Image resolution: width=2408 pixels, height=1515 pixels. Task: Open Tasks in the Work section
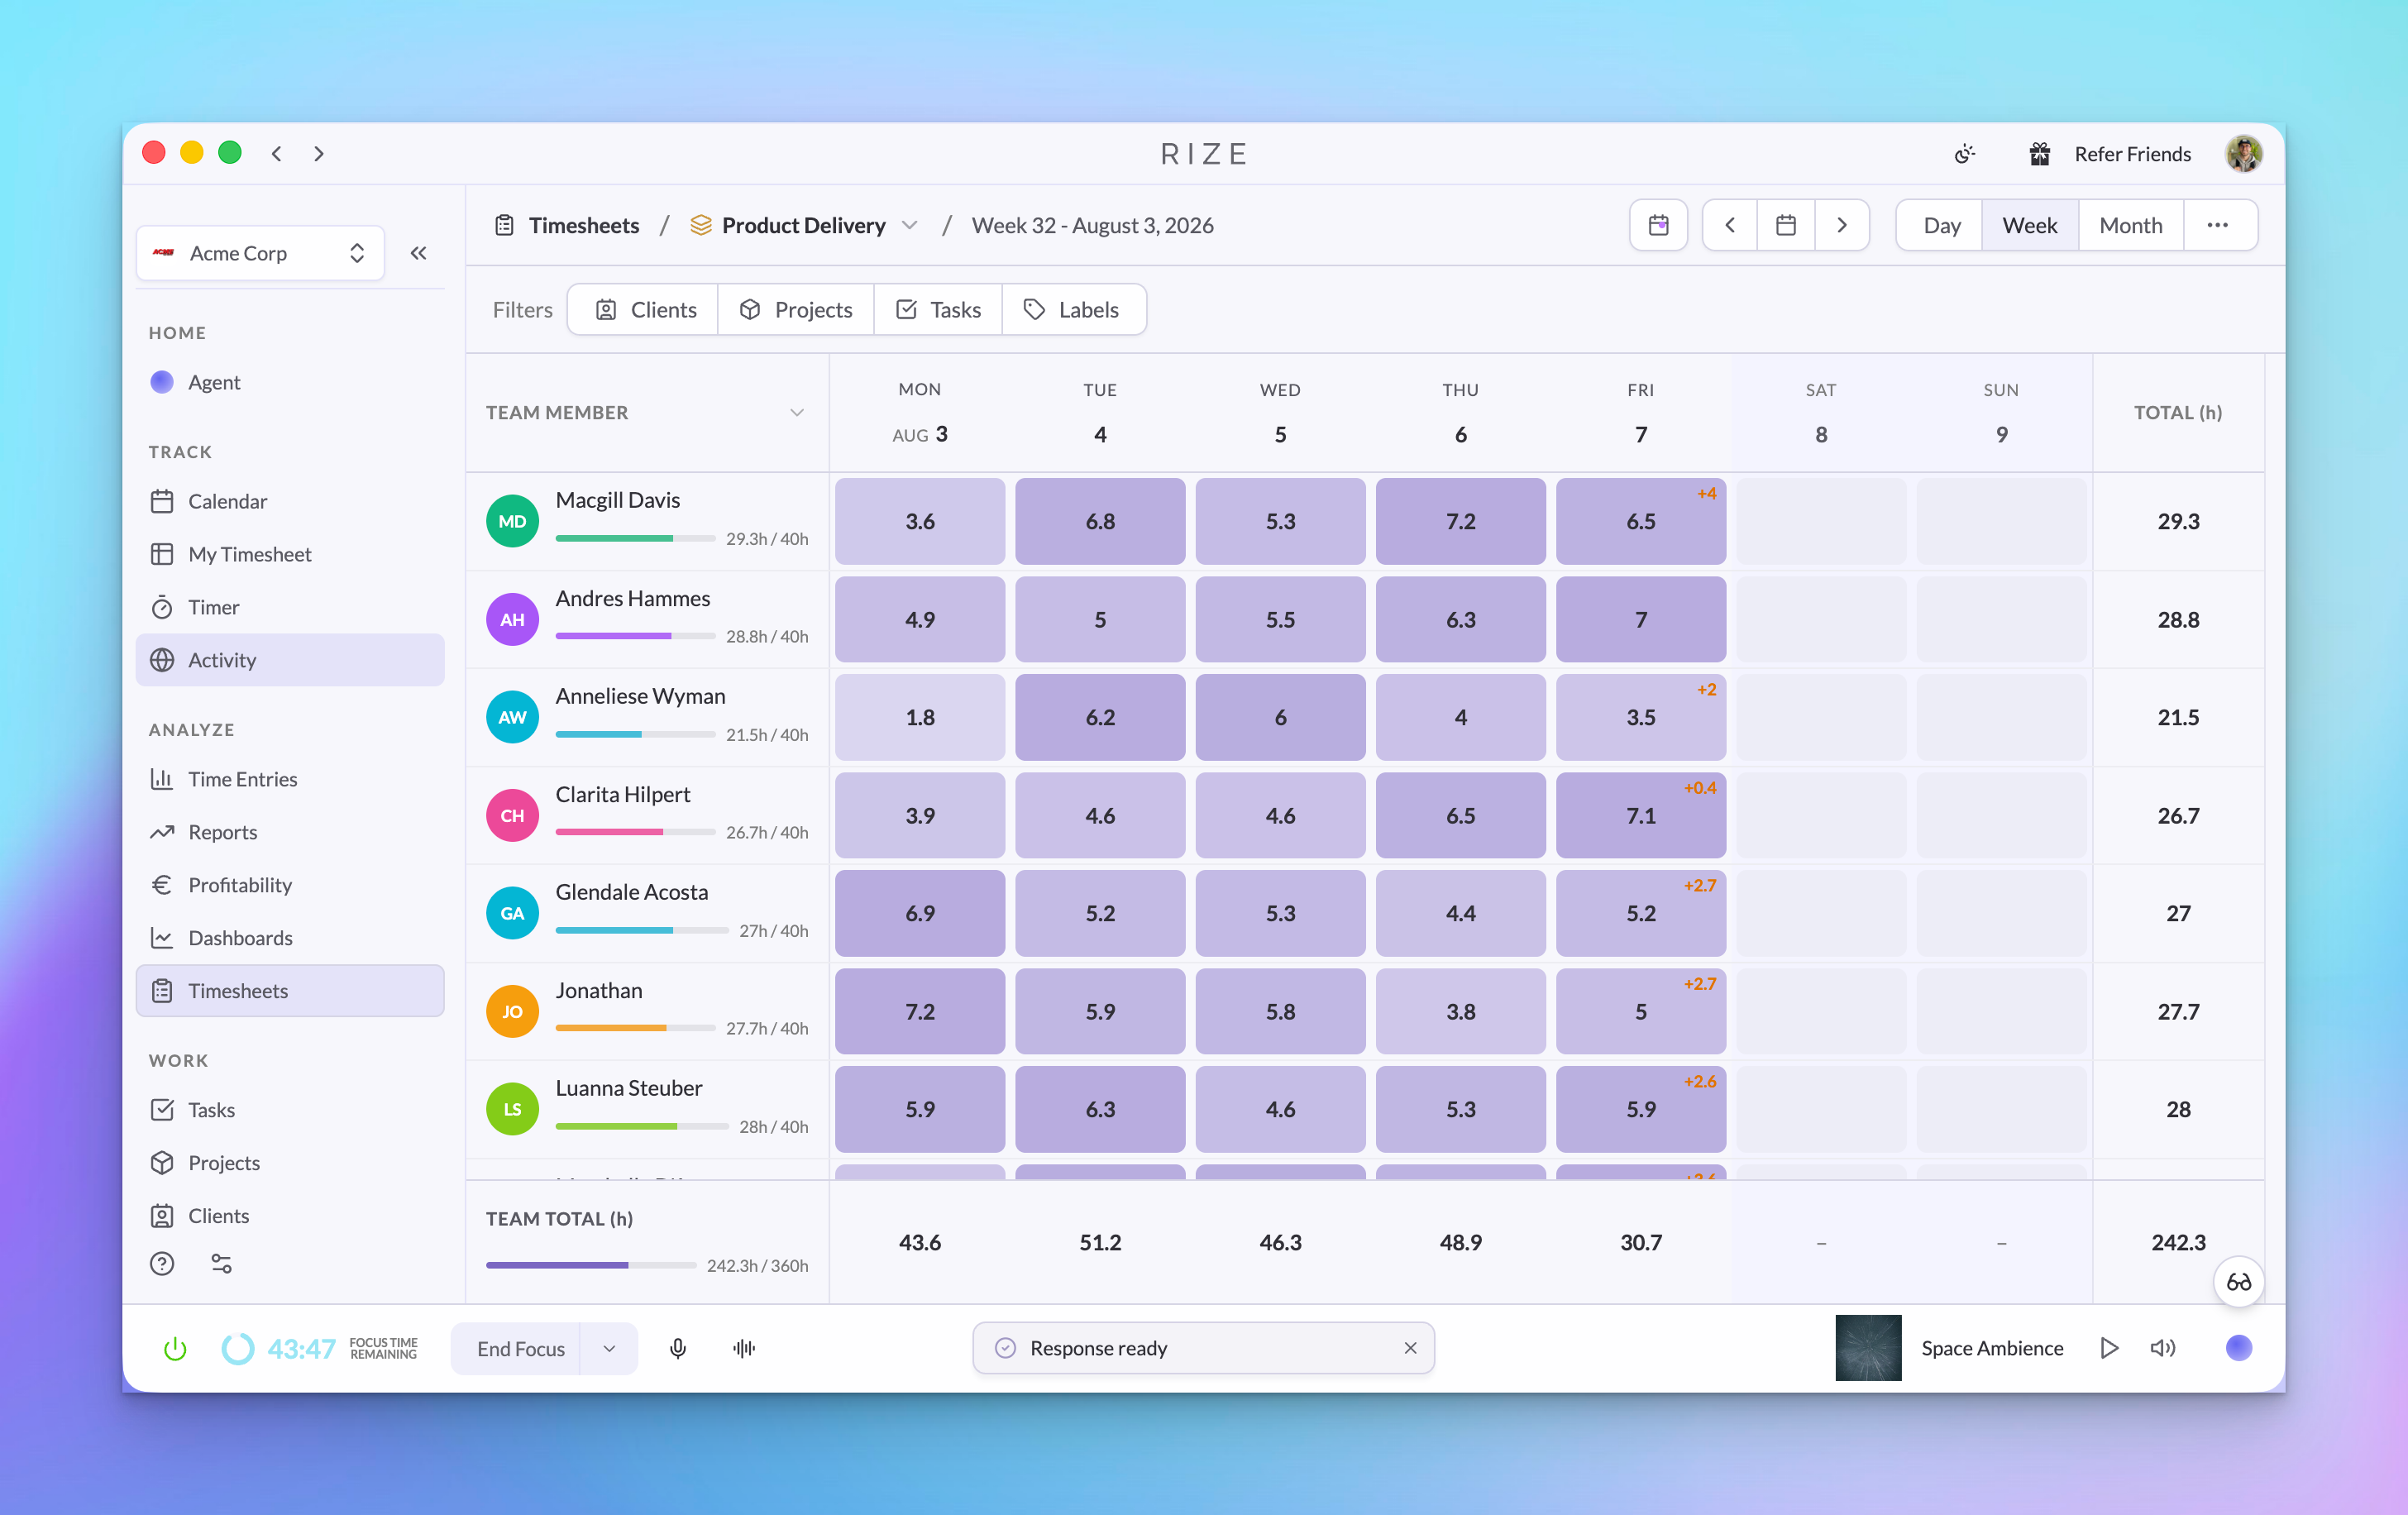tap(290, 1110)
